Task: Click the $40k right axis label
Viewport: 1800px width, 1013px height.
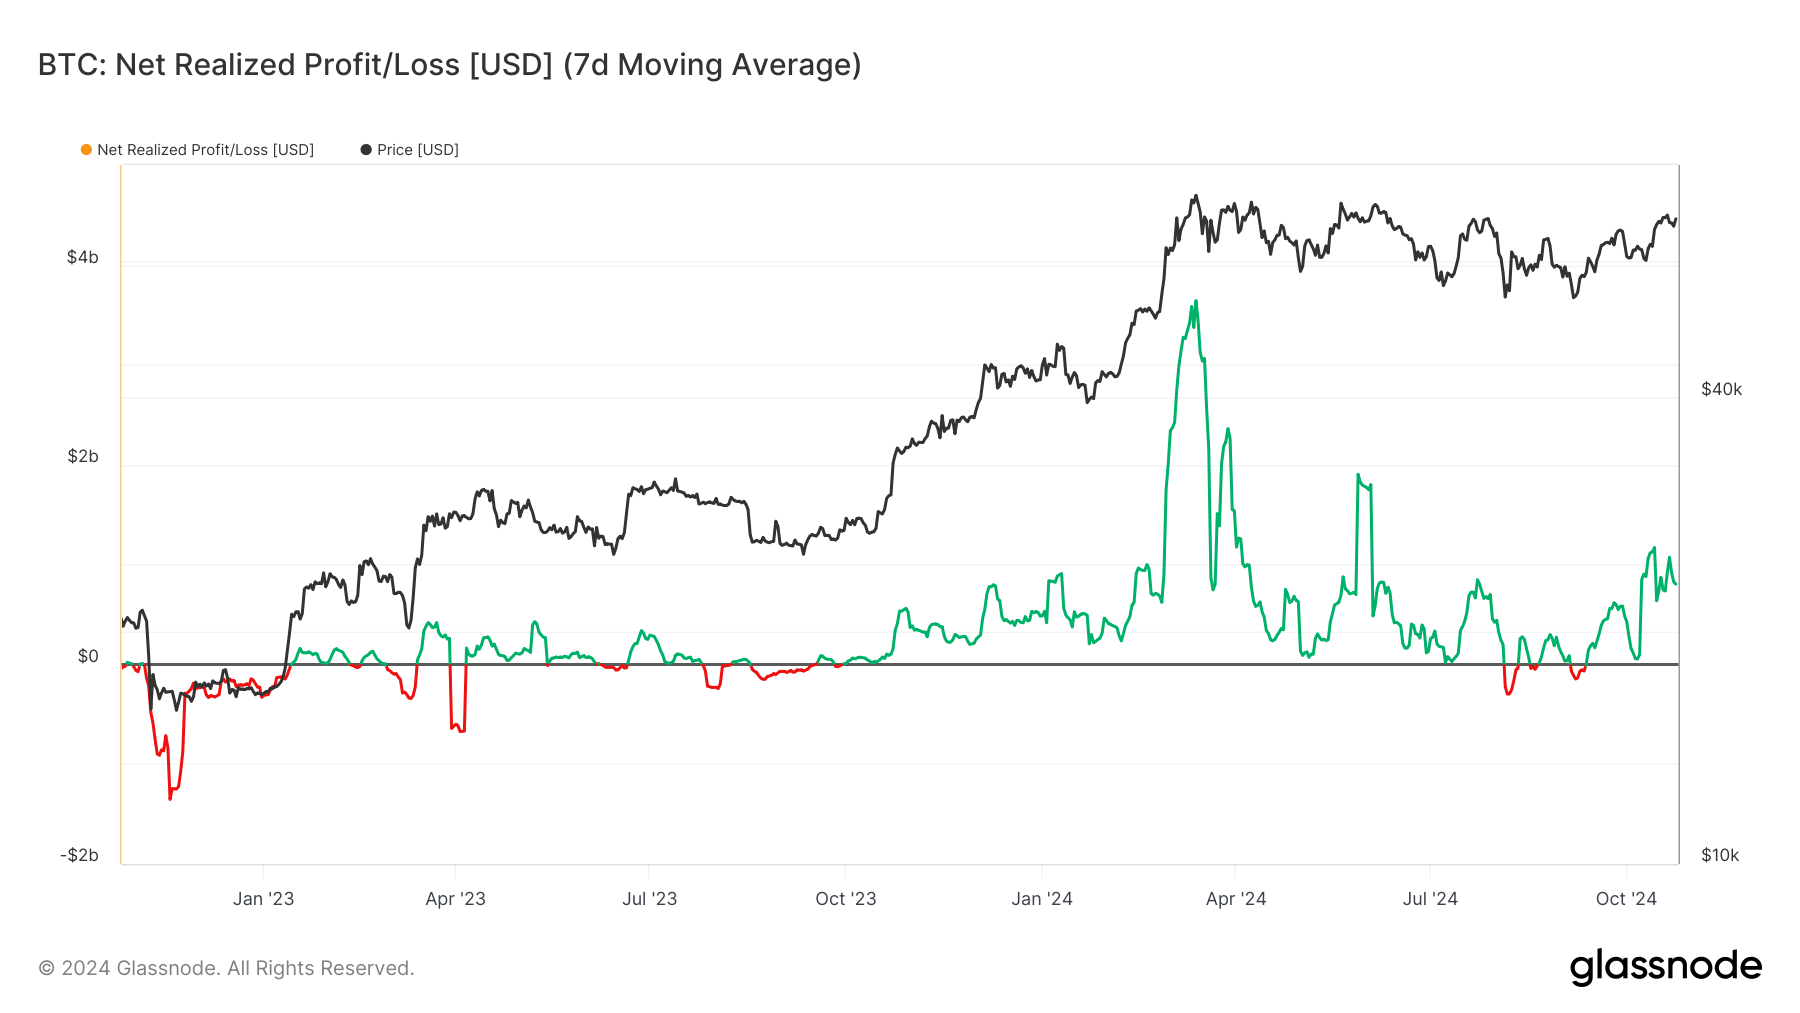Action: [x=1722, y=390]
